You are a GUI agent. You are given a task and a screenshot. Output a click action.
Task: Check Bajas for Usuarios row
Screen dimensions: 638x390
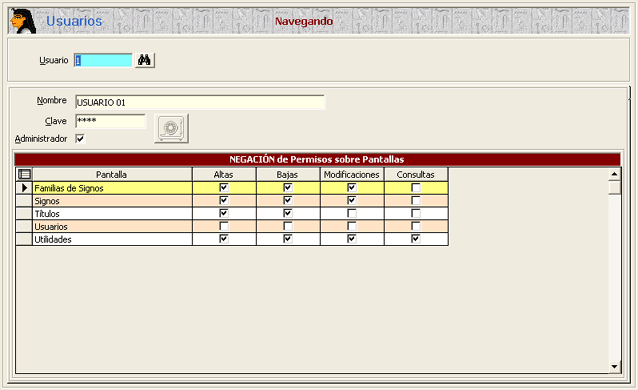point(288,226)
